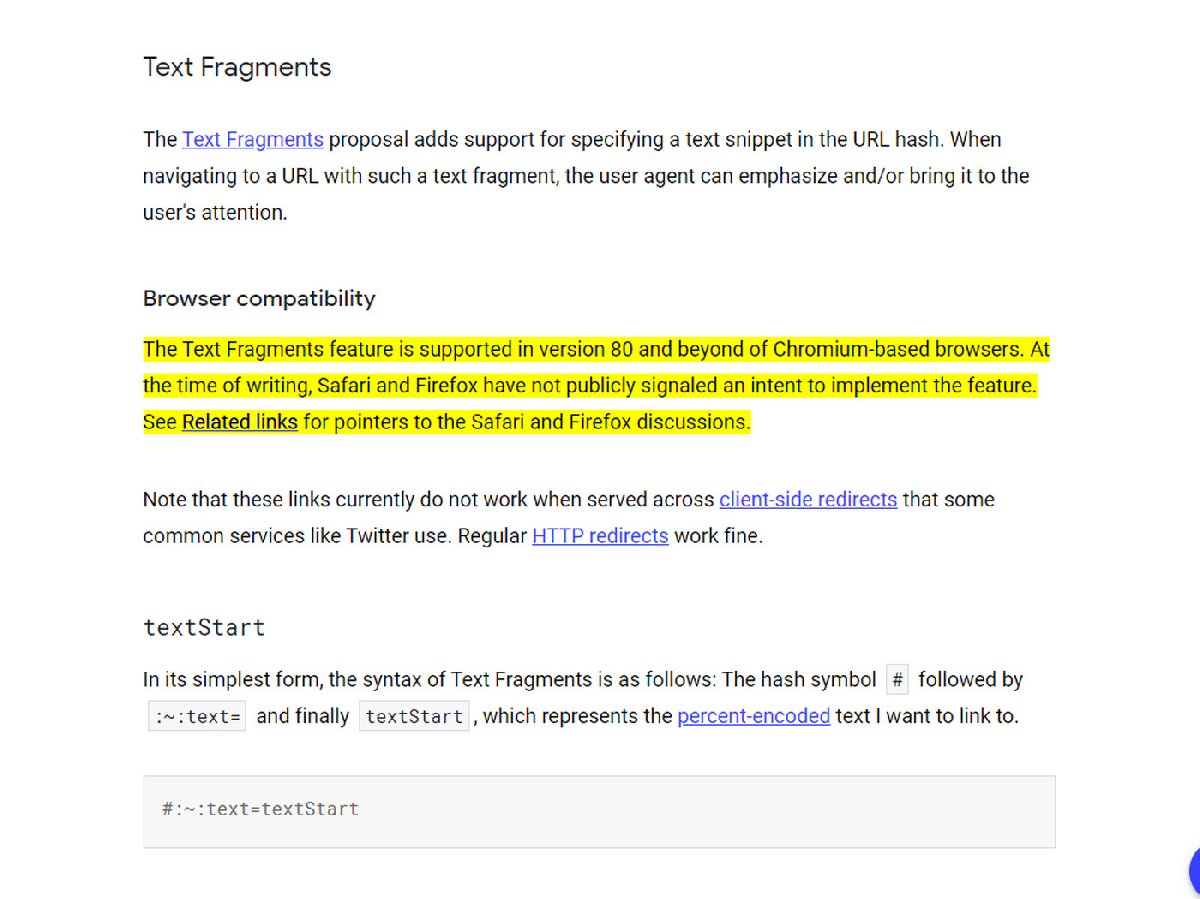Click the Text Fragments page heading
This screenshot has width=1200, height=899.
click(x=237, y=68)
